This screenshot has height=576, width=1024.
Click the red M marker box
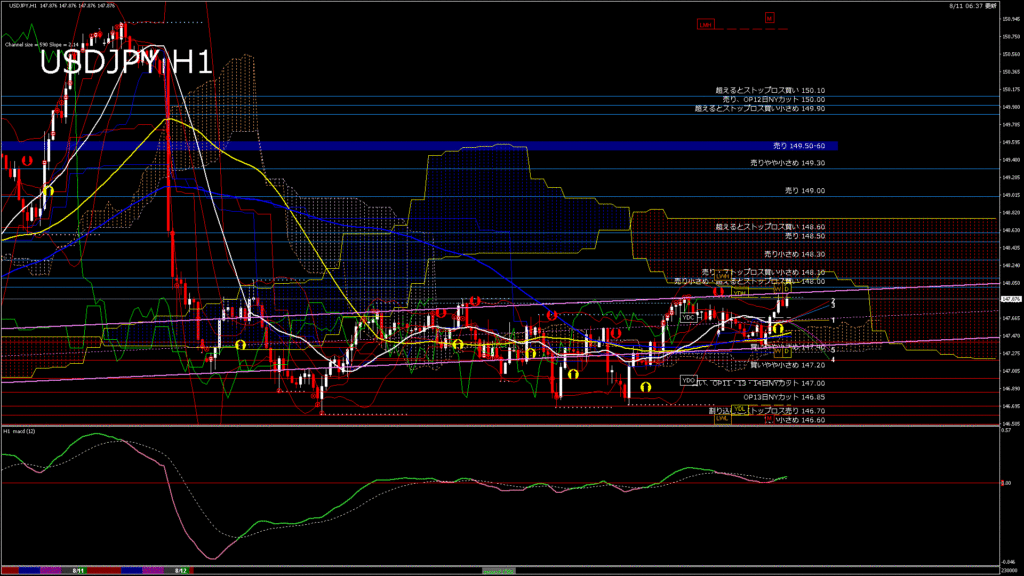pyautogui.click(x=769, y=18)
